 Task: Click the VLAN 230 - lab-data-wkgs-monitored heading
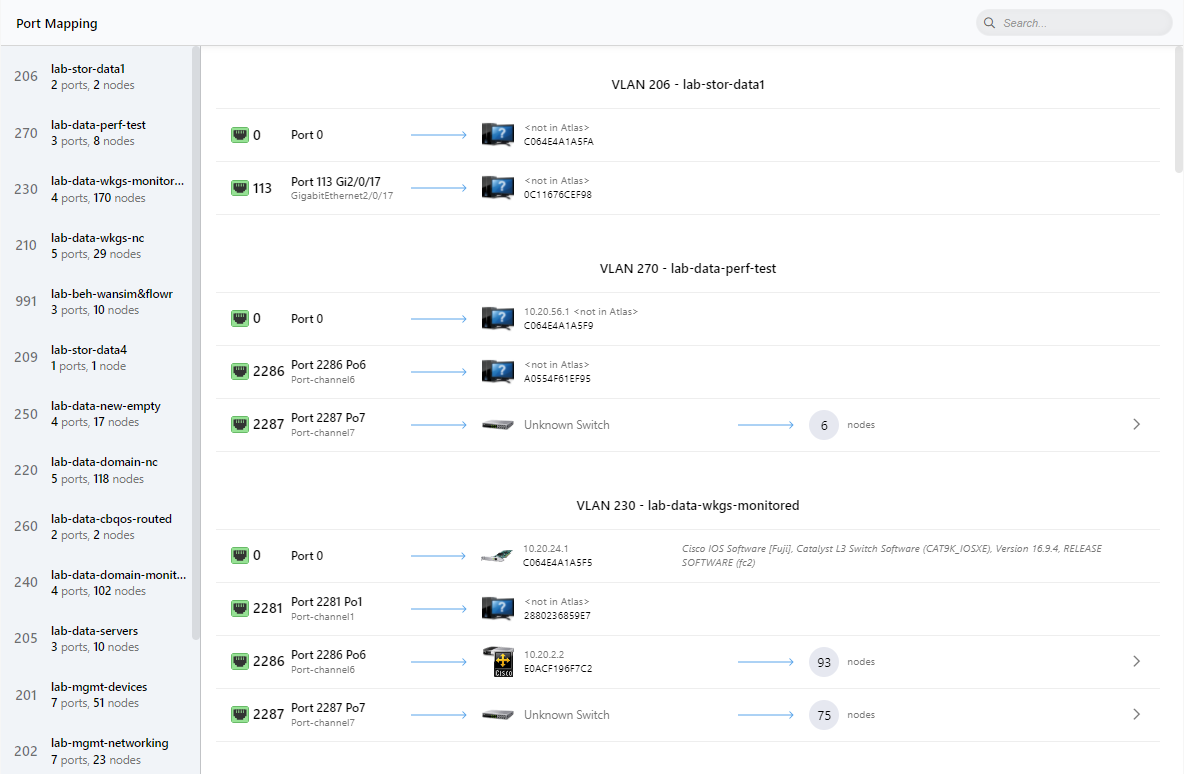click(688, 505)
